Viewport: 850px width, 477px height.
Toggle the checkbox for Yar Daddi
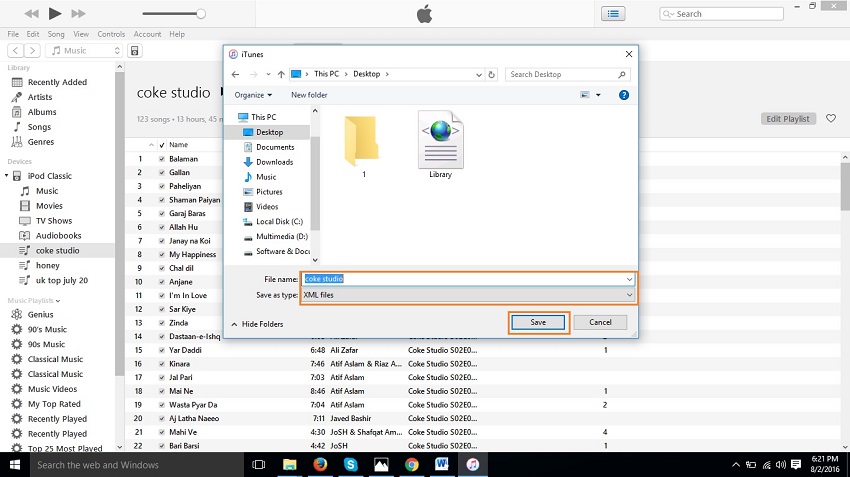point(161,352)
